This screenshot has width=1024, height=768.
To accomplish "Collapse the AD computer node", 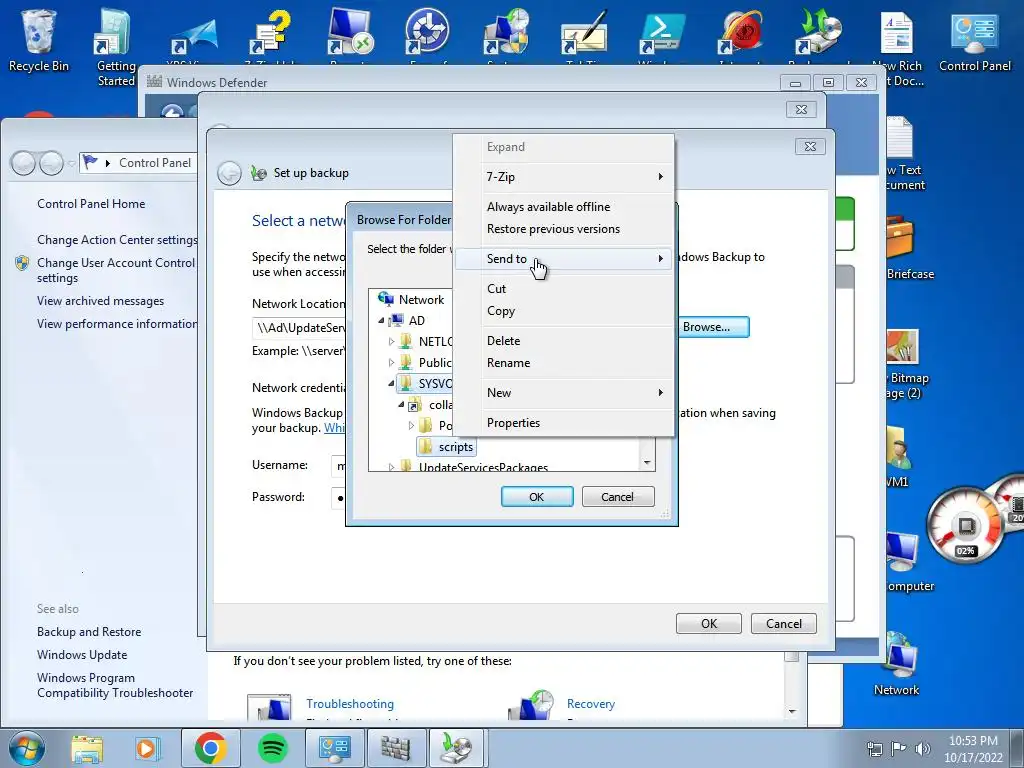I will tap(381, 321).
